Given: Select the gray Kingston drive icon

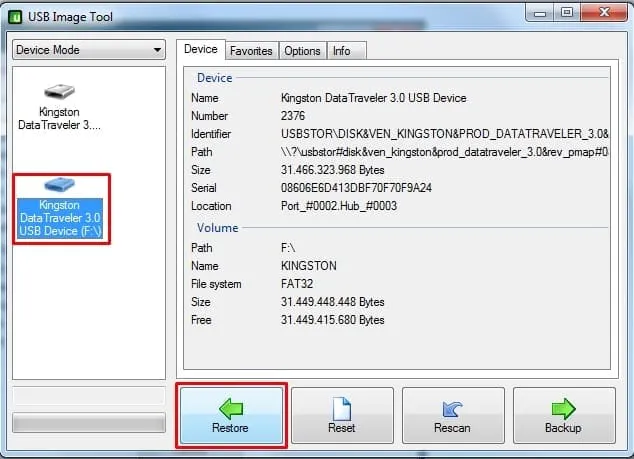Looking at the screenshot, I should tap(59, 91).
